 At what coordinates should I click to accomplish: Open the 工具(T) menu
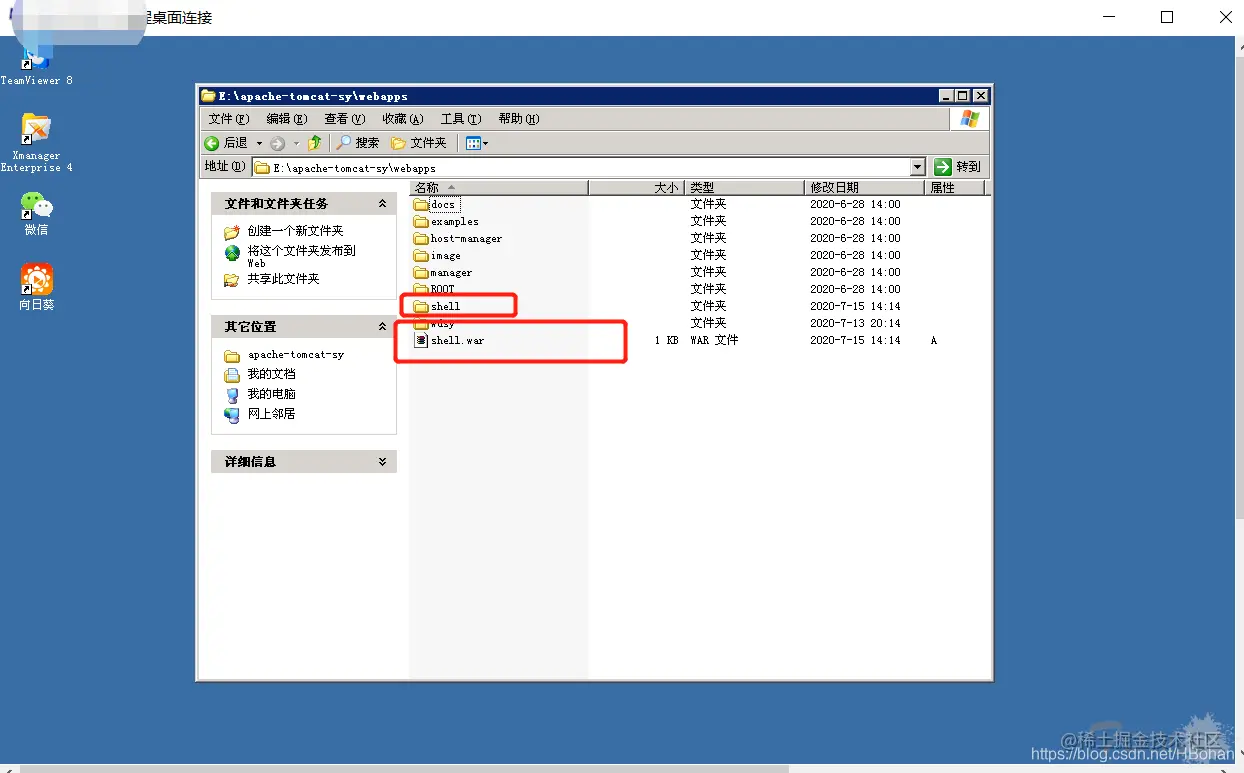461,119
